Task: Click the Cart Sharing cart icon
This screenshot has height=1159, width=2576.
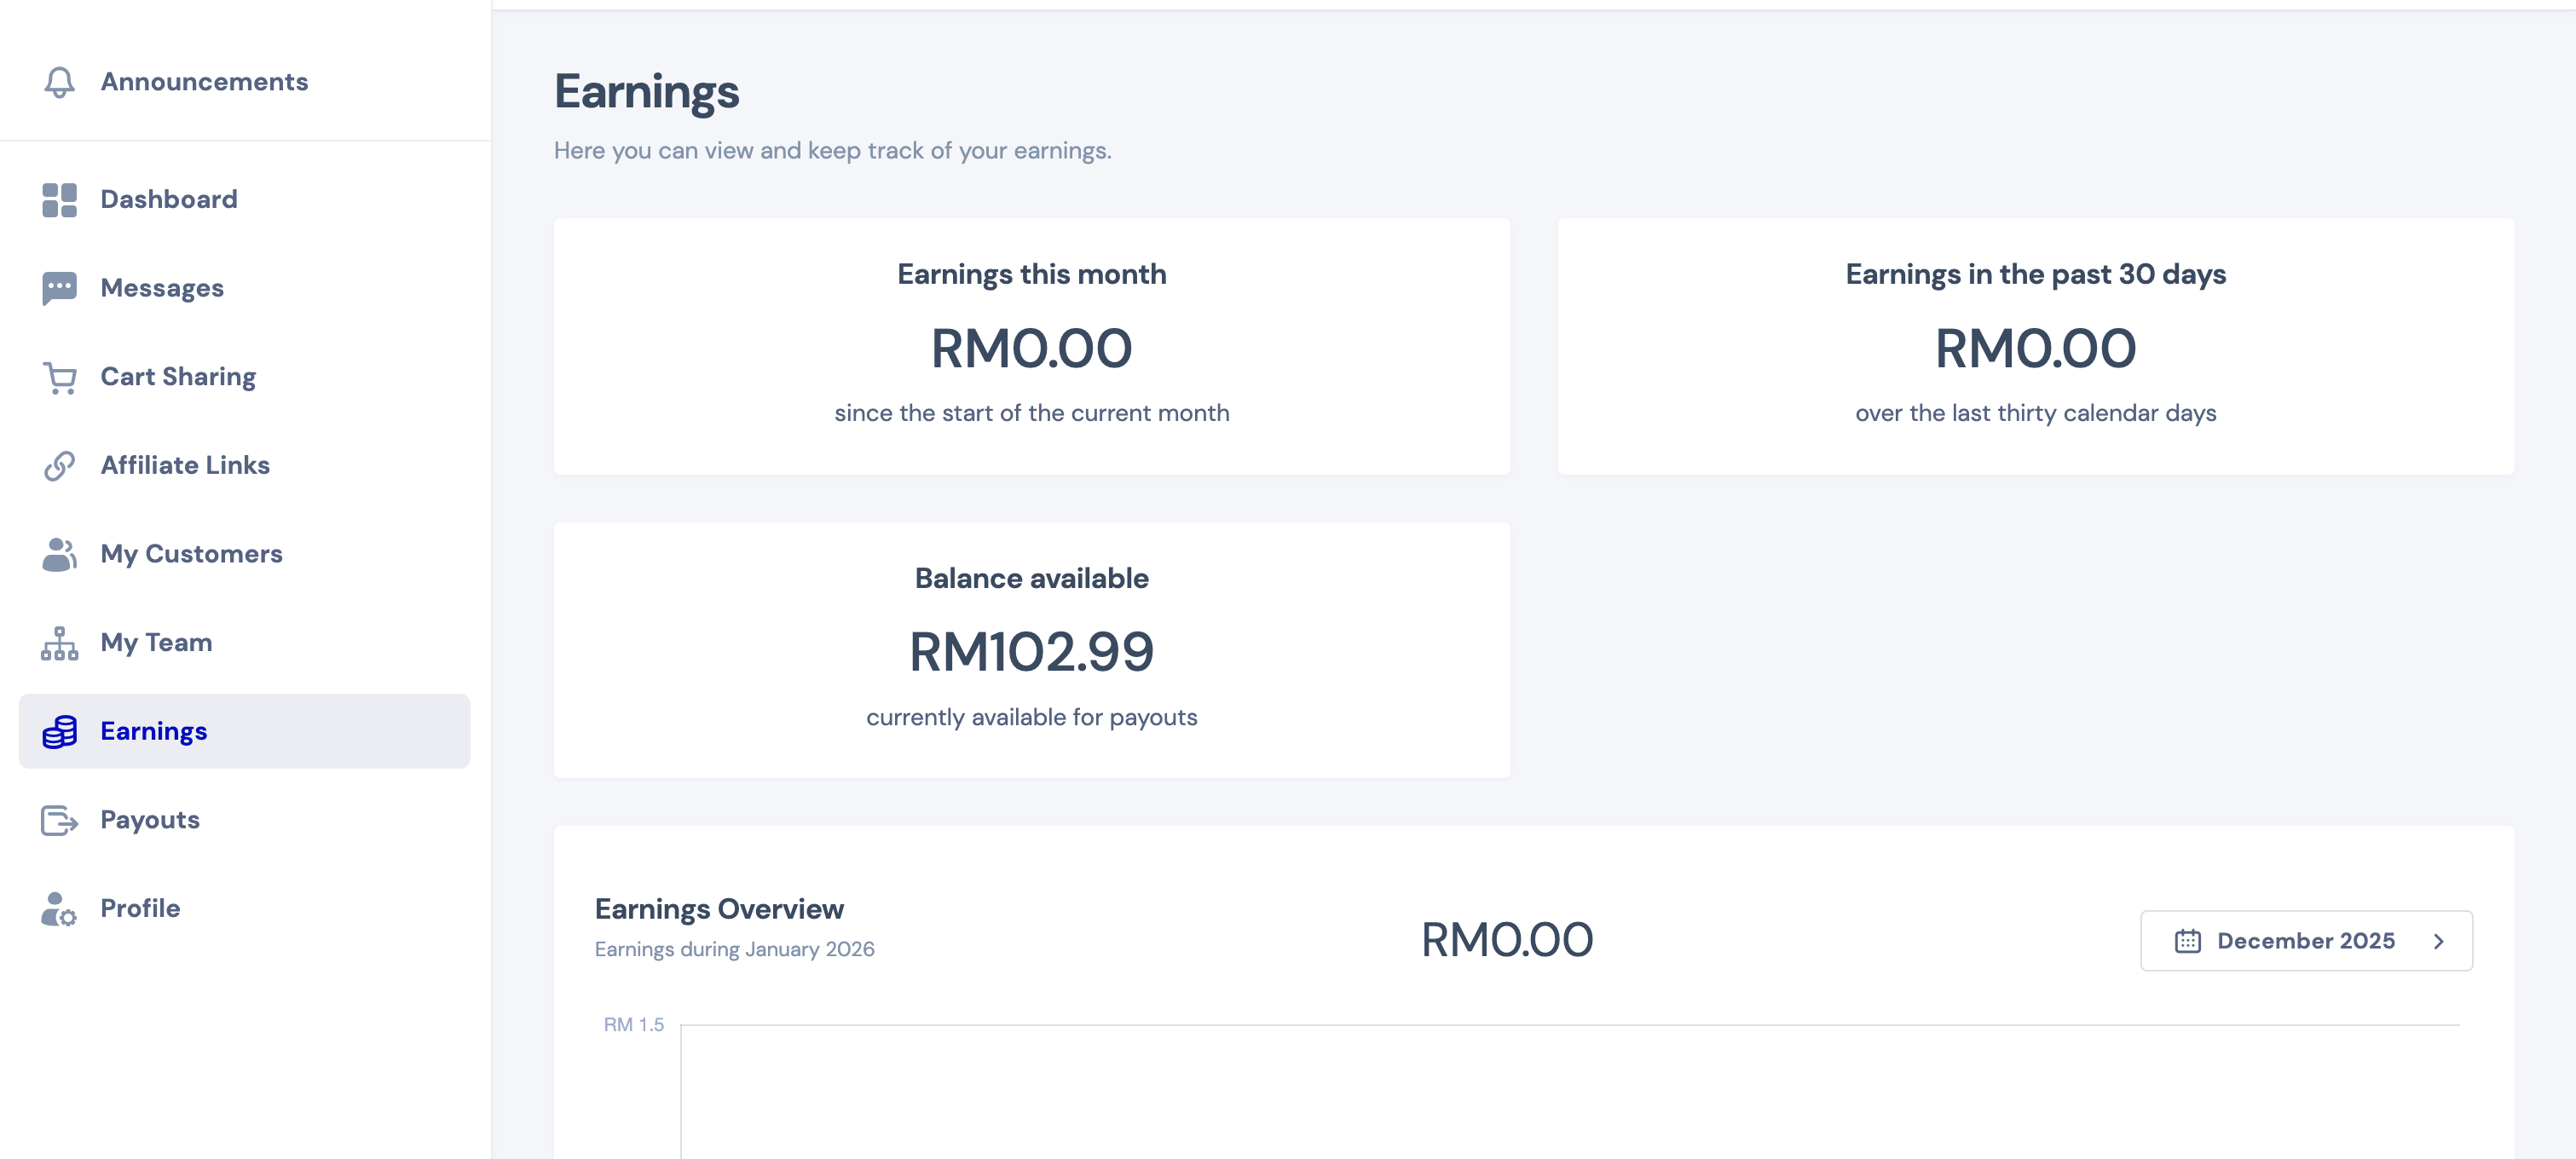Action: click(59, 377)
